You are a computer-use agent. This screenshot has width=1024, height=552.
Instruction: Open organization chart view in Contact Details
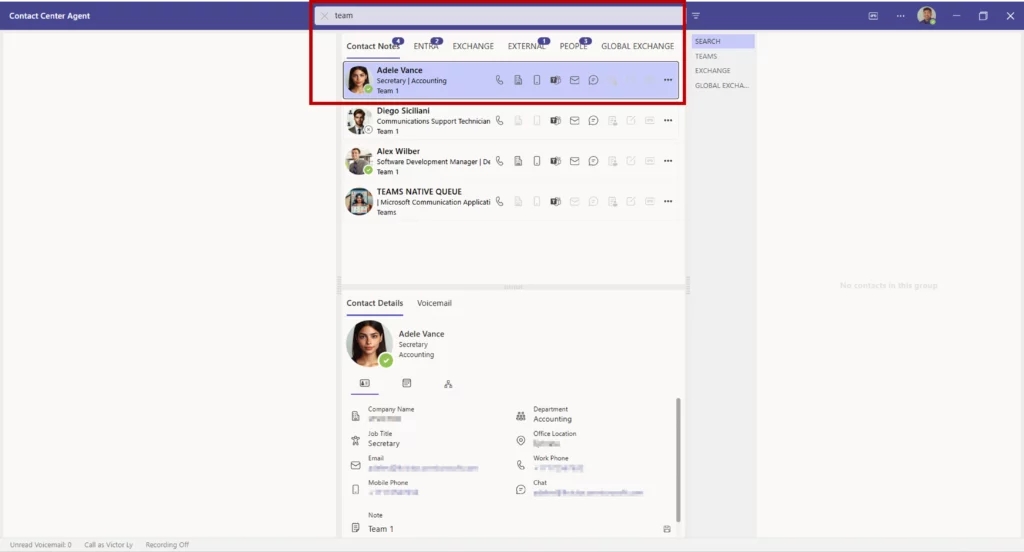pos(448,383)
